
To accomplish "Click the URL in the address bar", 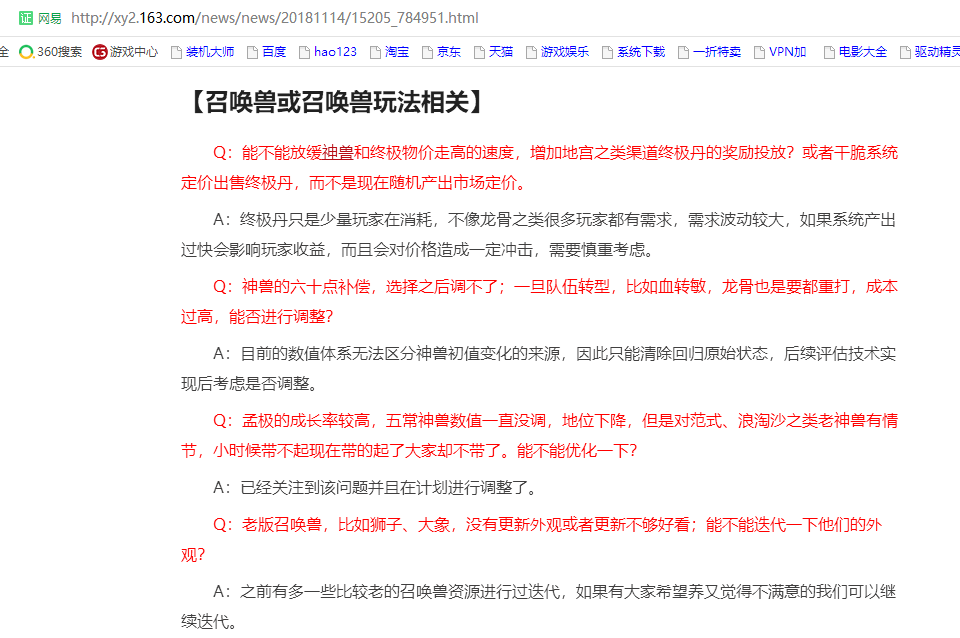I will tap(275, 18).
